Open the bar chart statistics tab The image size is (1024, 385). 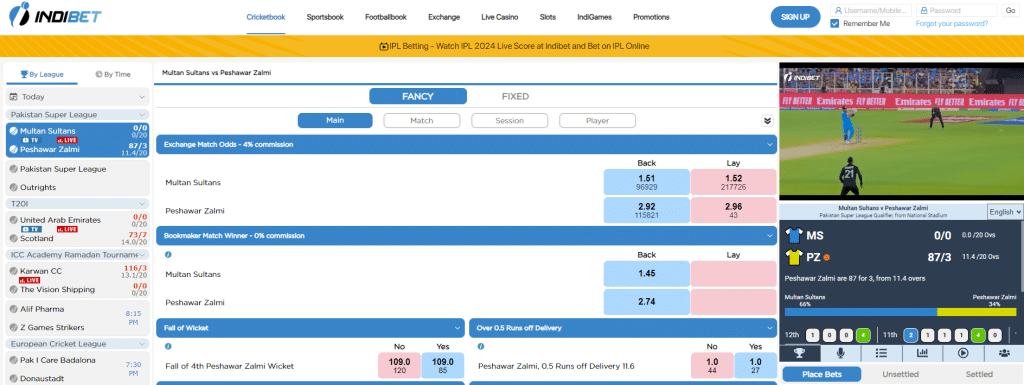[x=922, y=353]
